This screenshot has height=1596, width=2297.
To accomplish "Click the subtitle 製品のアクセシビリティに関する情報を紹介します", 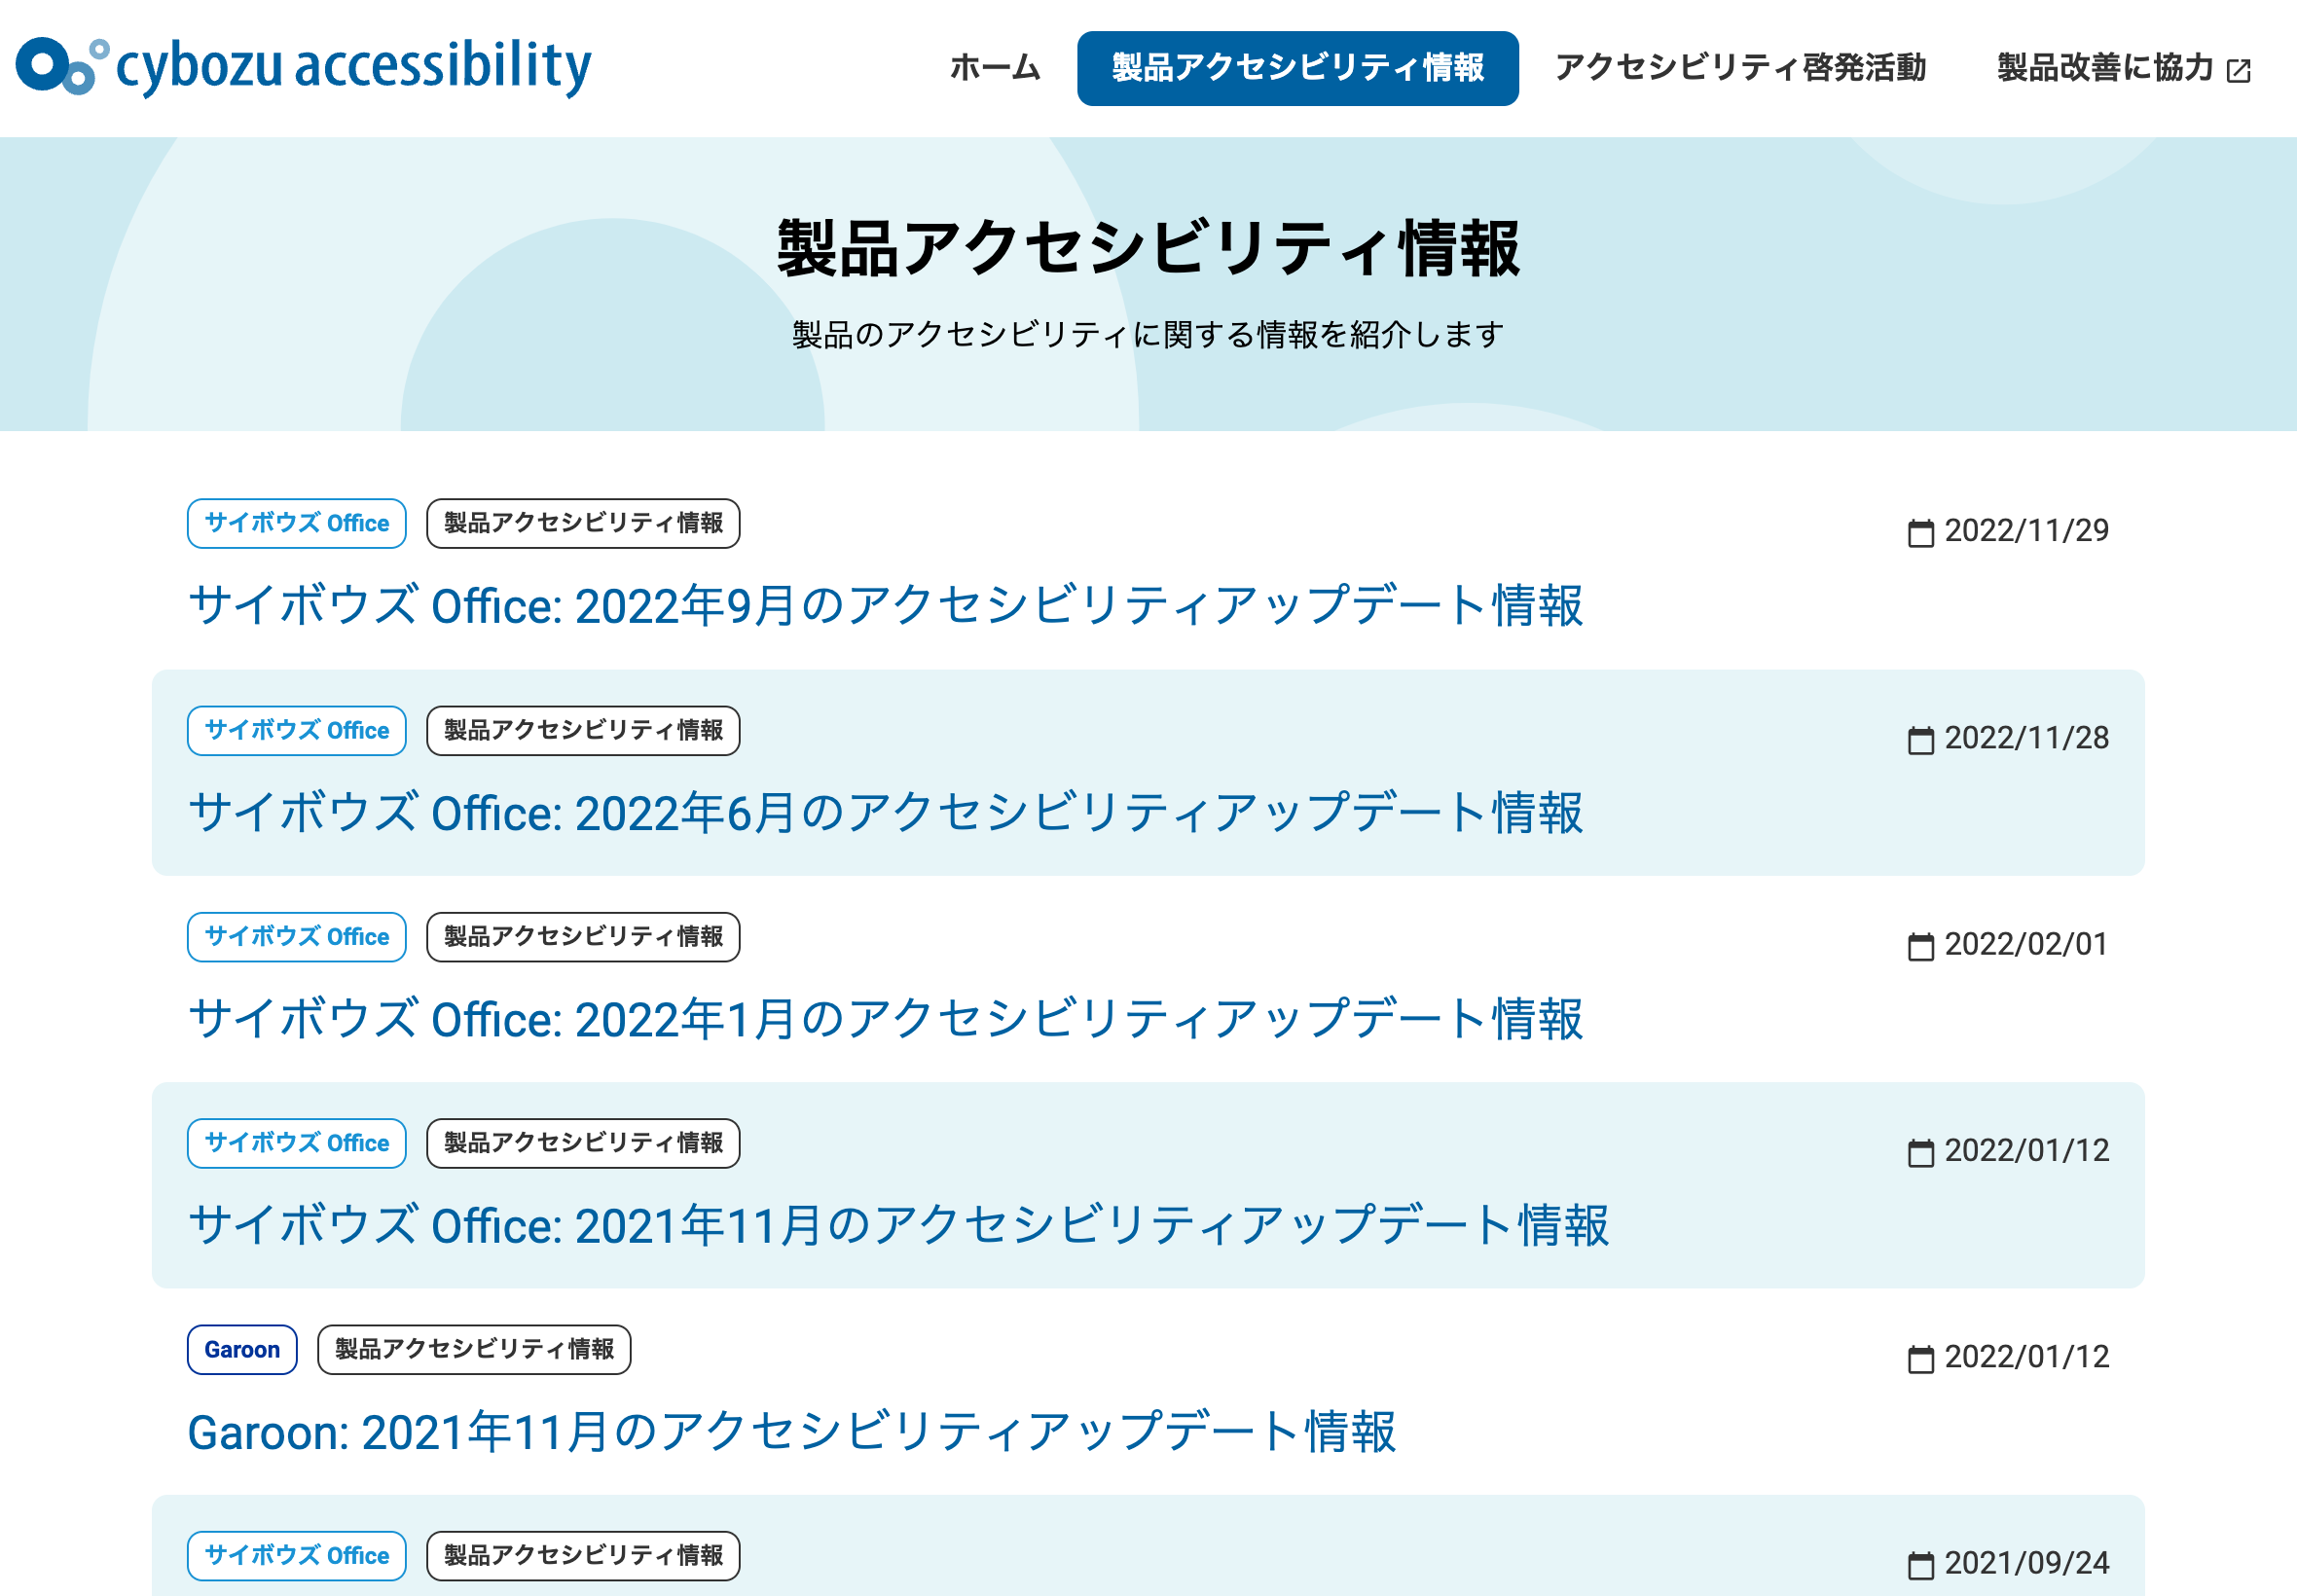I will tap(1148, 335).
